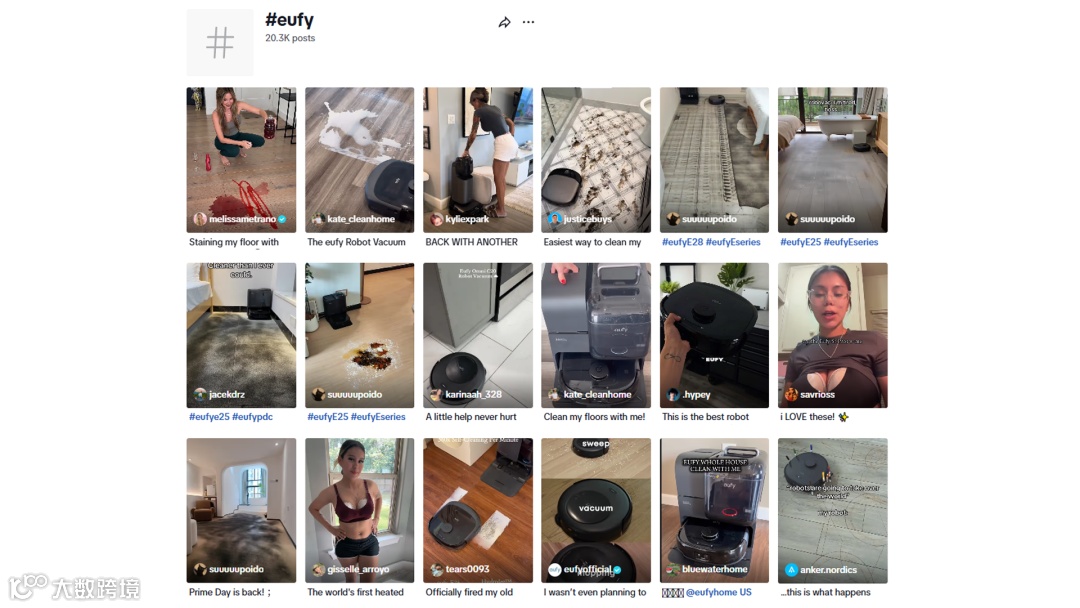Open tears0093 'Officially fired my old' video
This screenshot has width=1080, height=608.
point(478,510)
